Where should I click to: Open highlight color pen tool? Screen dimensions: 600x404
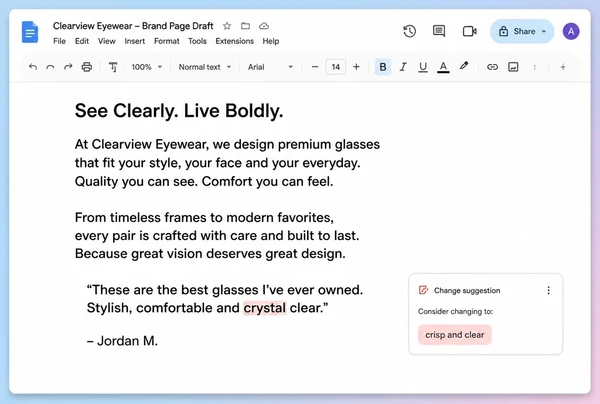464,66
